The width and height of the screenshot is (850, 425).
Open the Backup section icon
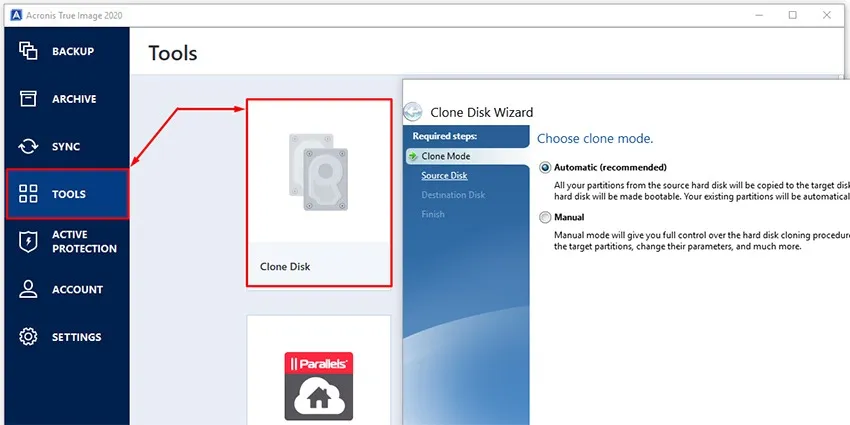[x=28, y=51]
